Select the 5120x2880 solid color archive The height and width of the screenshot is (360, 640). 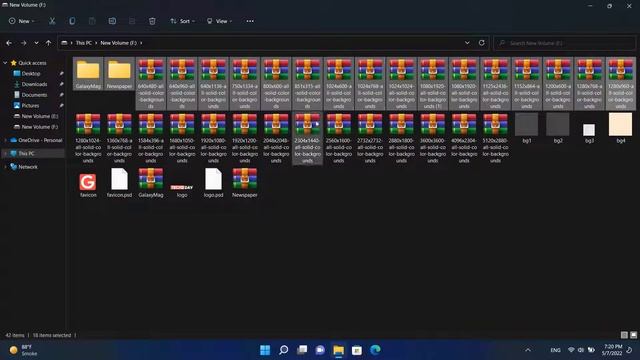click(x=496, y=138)
